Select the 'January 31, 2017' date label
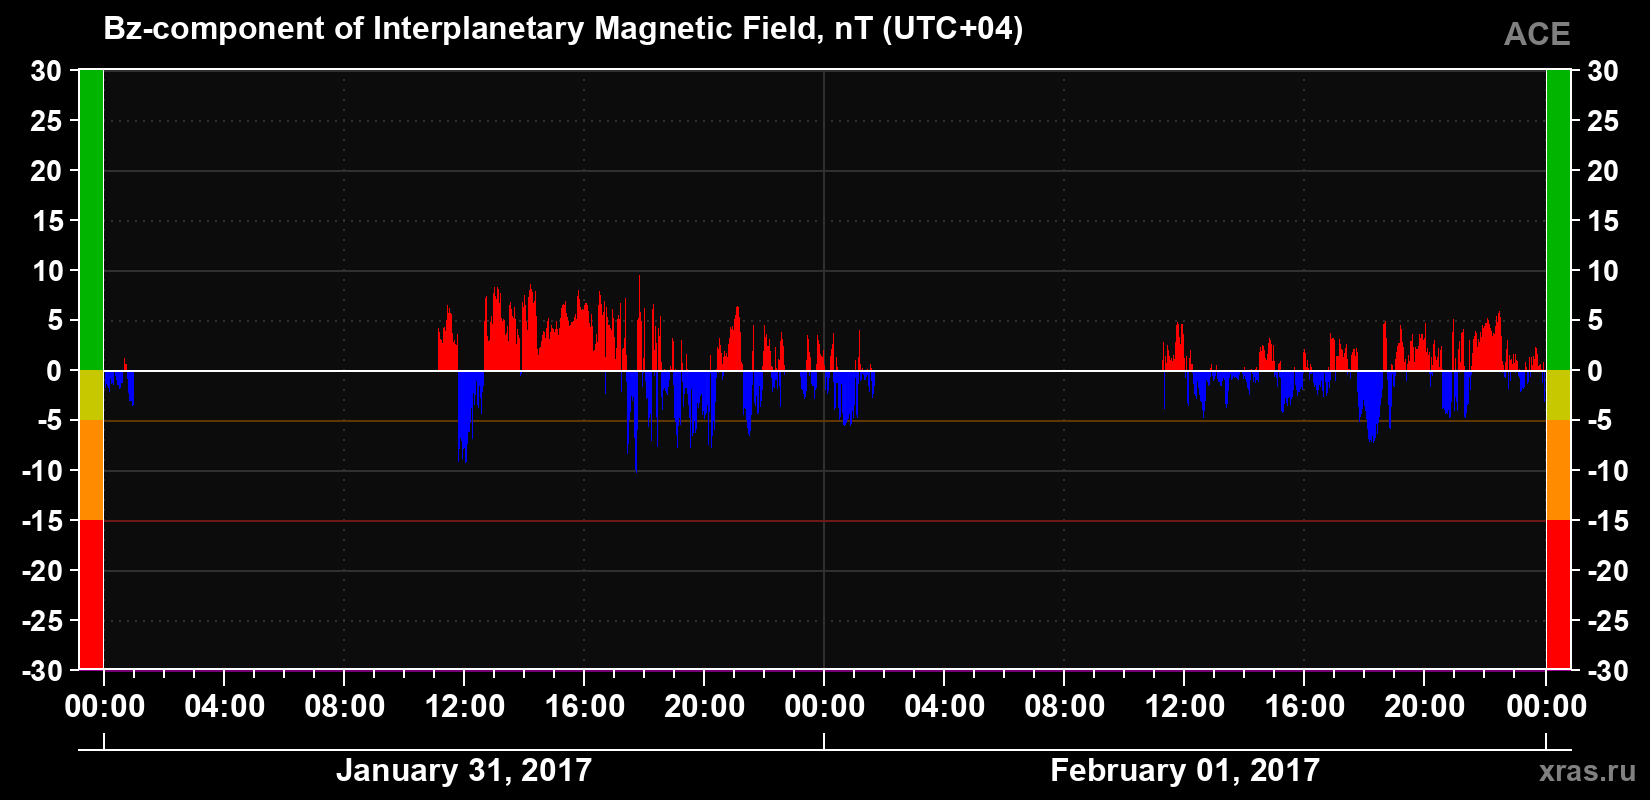Screen dimensions: 1650x800 pyautogui.click(x=464, y=770)
